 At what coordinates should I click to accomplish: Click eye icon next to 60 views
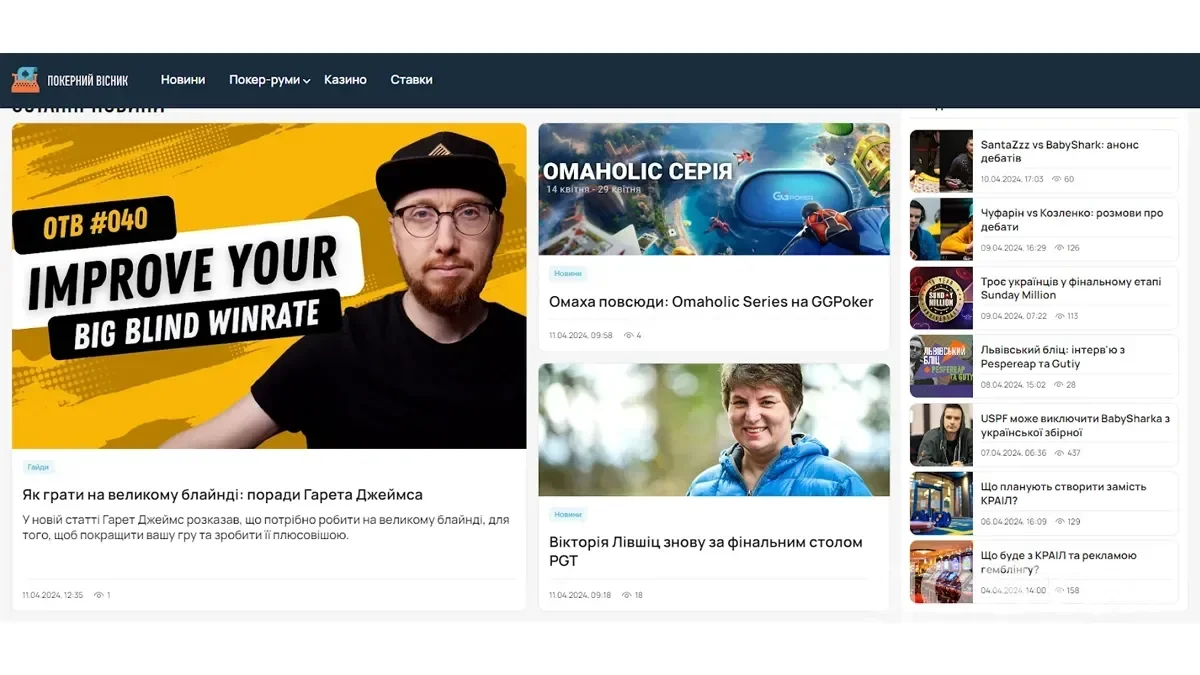point(1056,179)
